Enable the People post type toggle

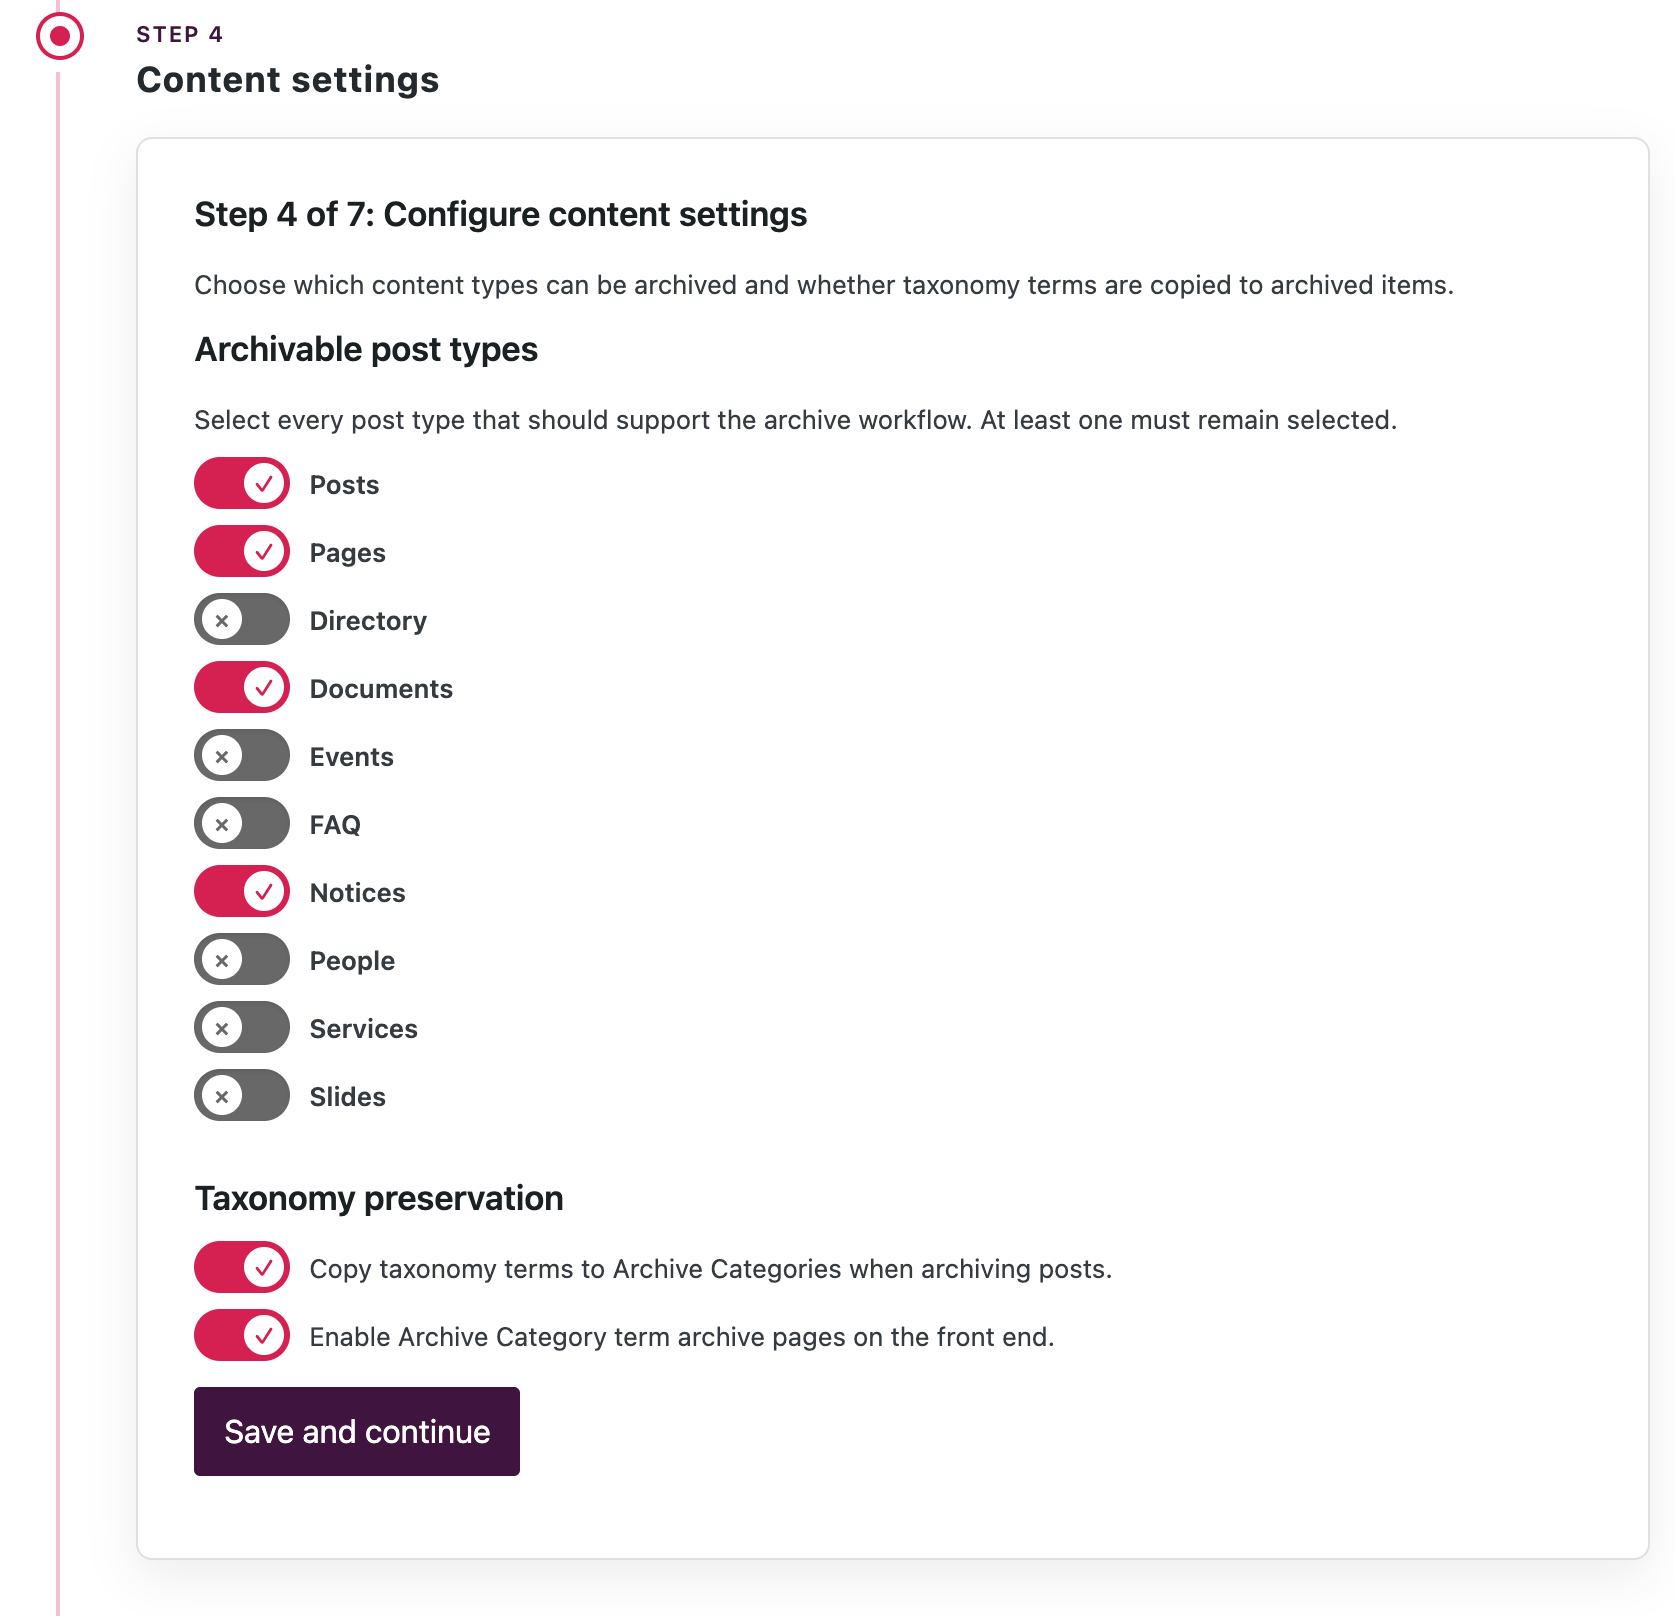[x=241, y=959]
